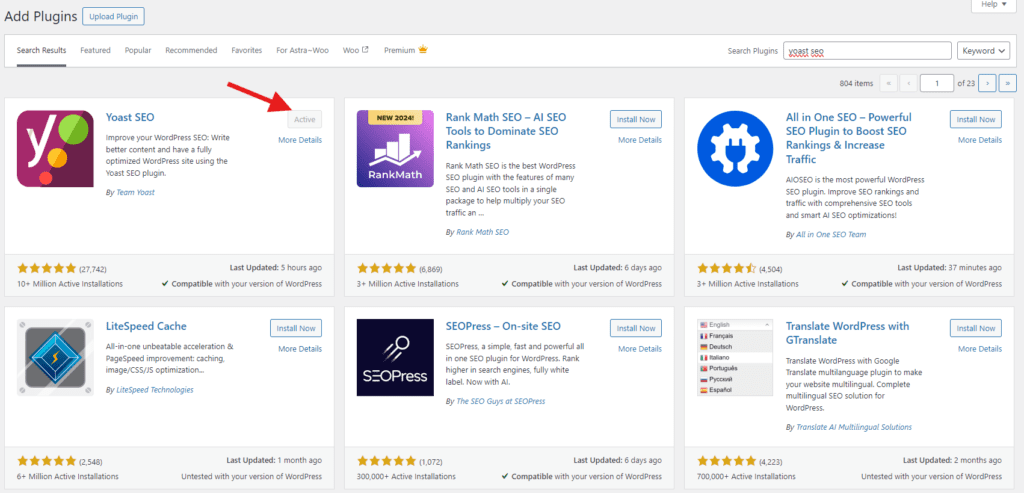Click the Premium crown icon

coord(423,50)
